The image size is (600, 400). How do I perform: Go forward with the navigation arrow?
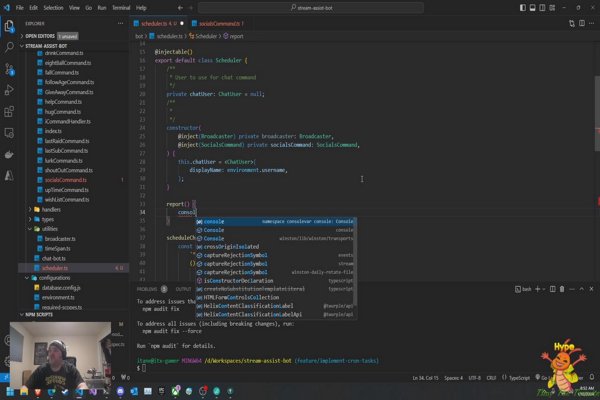point(191,8)
